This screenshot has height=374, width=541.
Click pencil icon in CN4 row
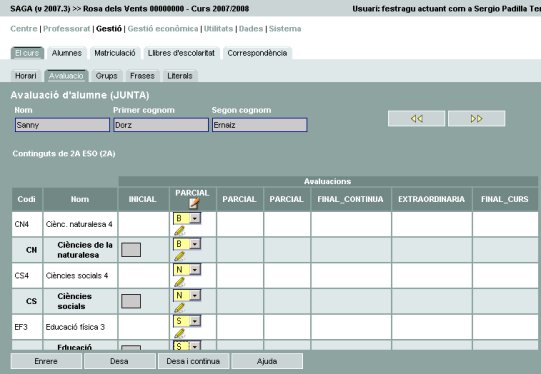(x=179, y=230)
